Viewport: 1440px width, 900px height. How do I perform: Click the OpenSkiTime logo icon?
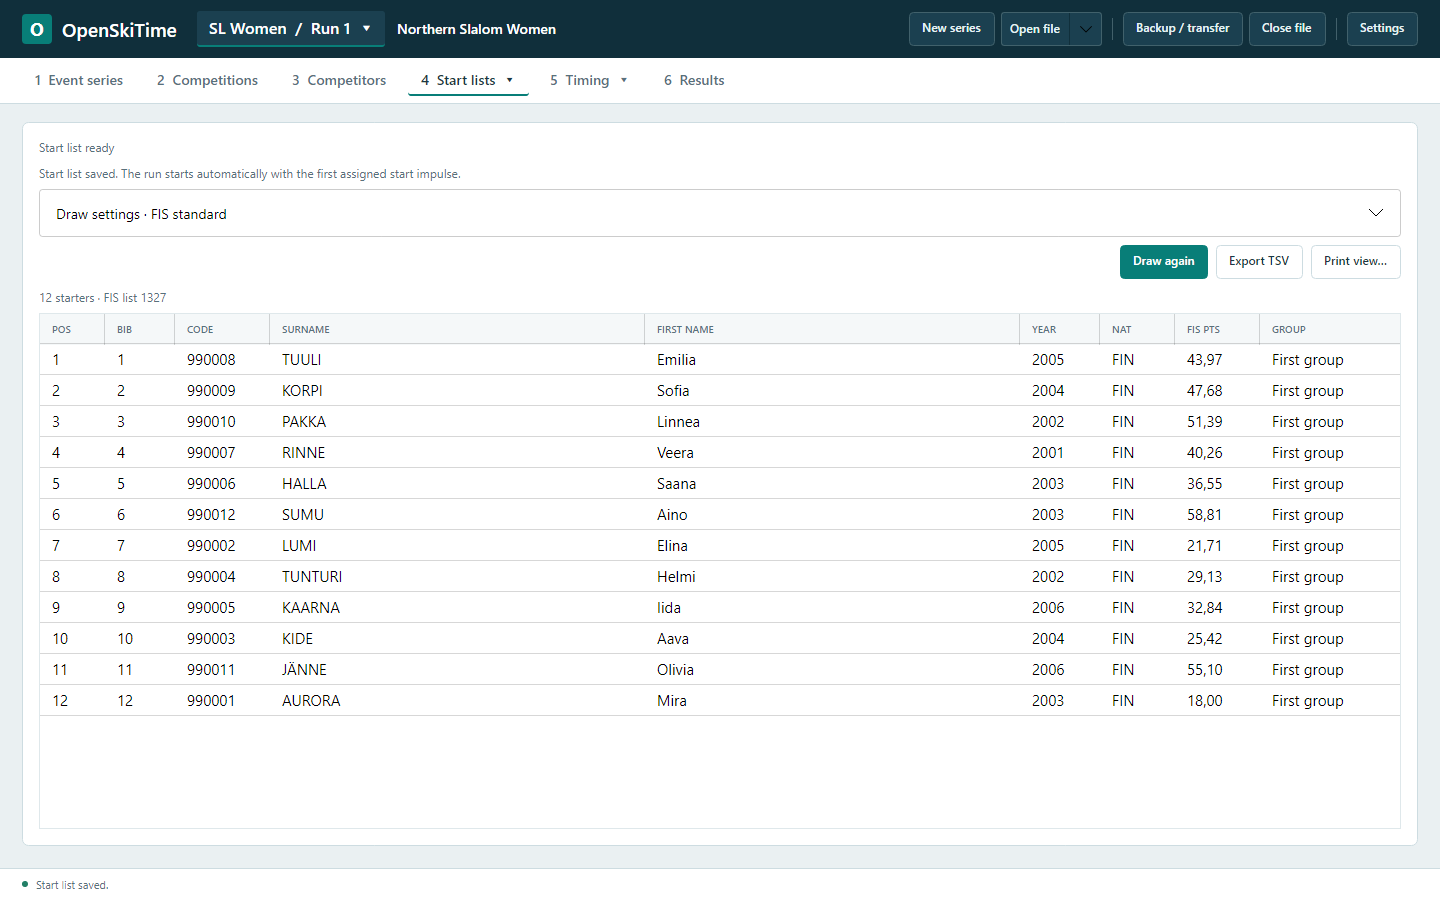point(37,29)
